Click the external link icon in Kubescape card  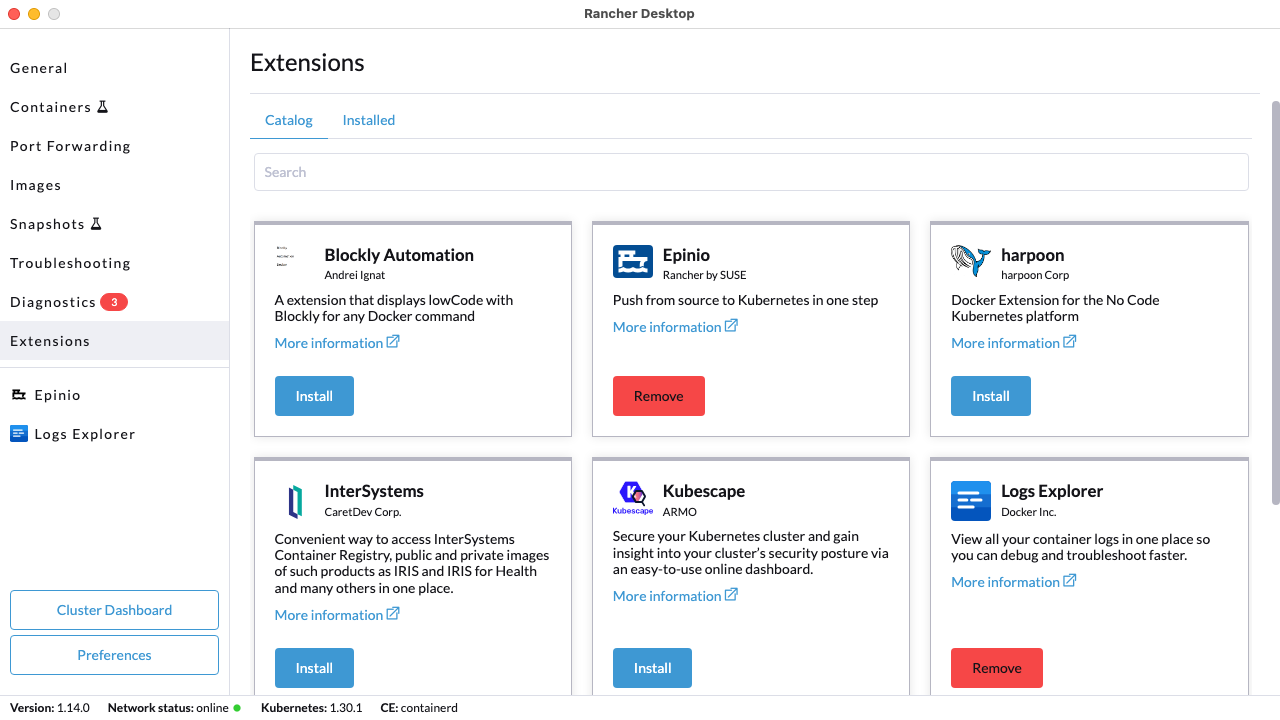tap(731, 595)
